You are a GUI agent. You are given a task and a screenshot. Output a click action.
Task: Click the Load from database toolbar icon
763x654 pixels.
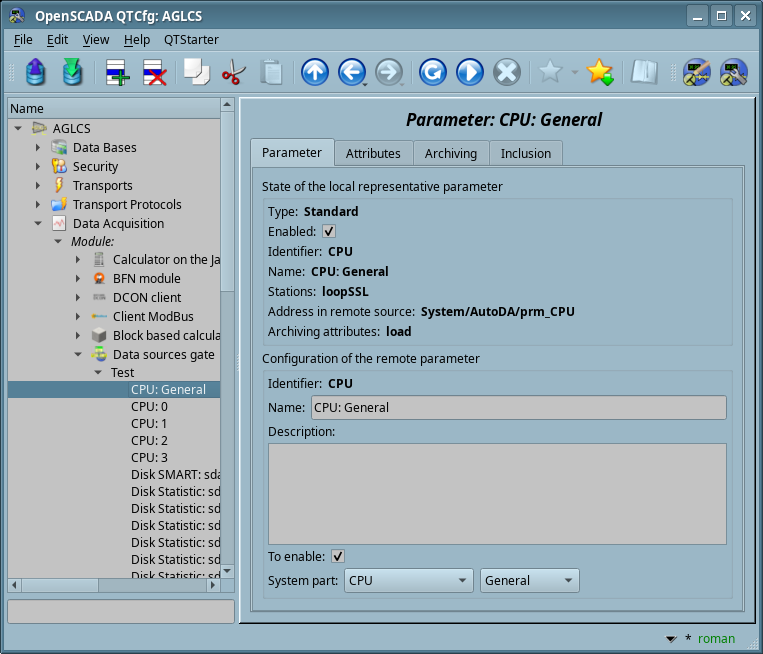coord(36,72)
